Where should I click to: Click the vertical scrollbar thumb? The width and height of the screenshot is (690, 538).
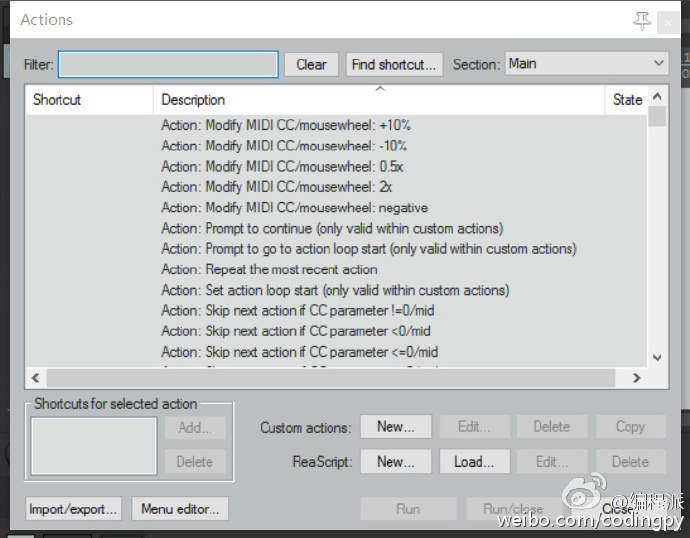coord(657,116)
